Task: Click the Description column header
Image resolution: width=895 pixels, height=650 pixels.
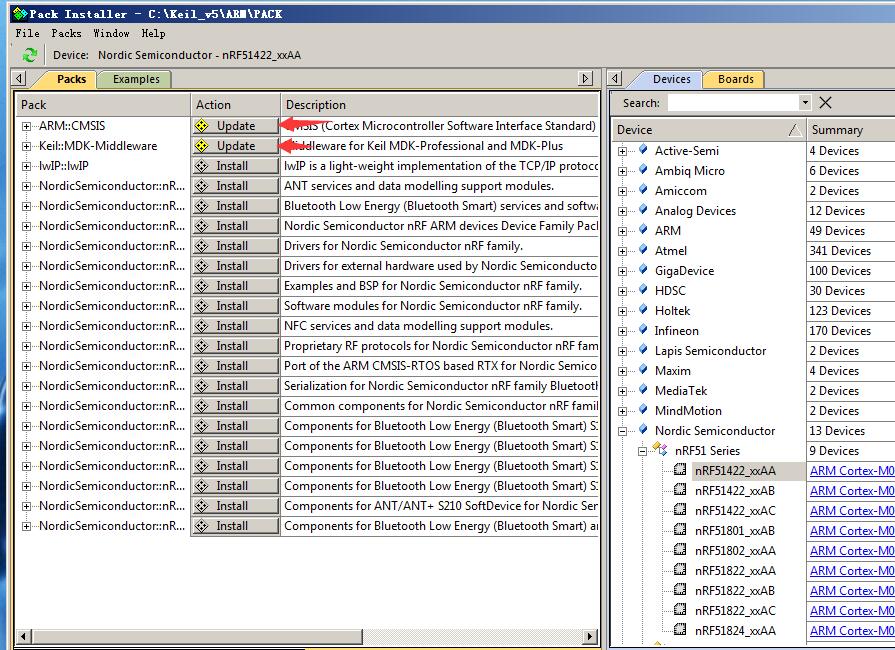Action: click(440, 104)
